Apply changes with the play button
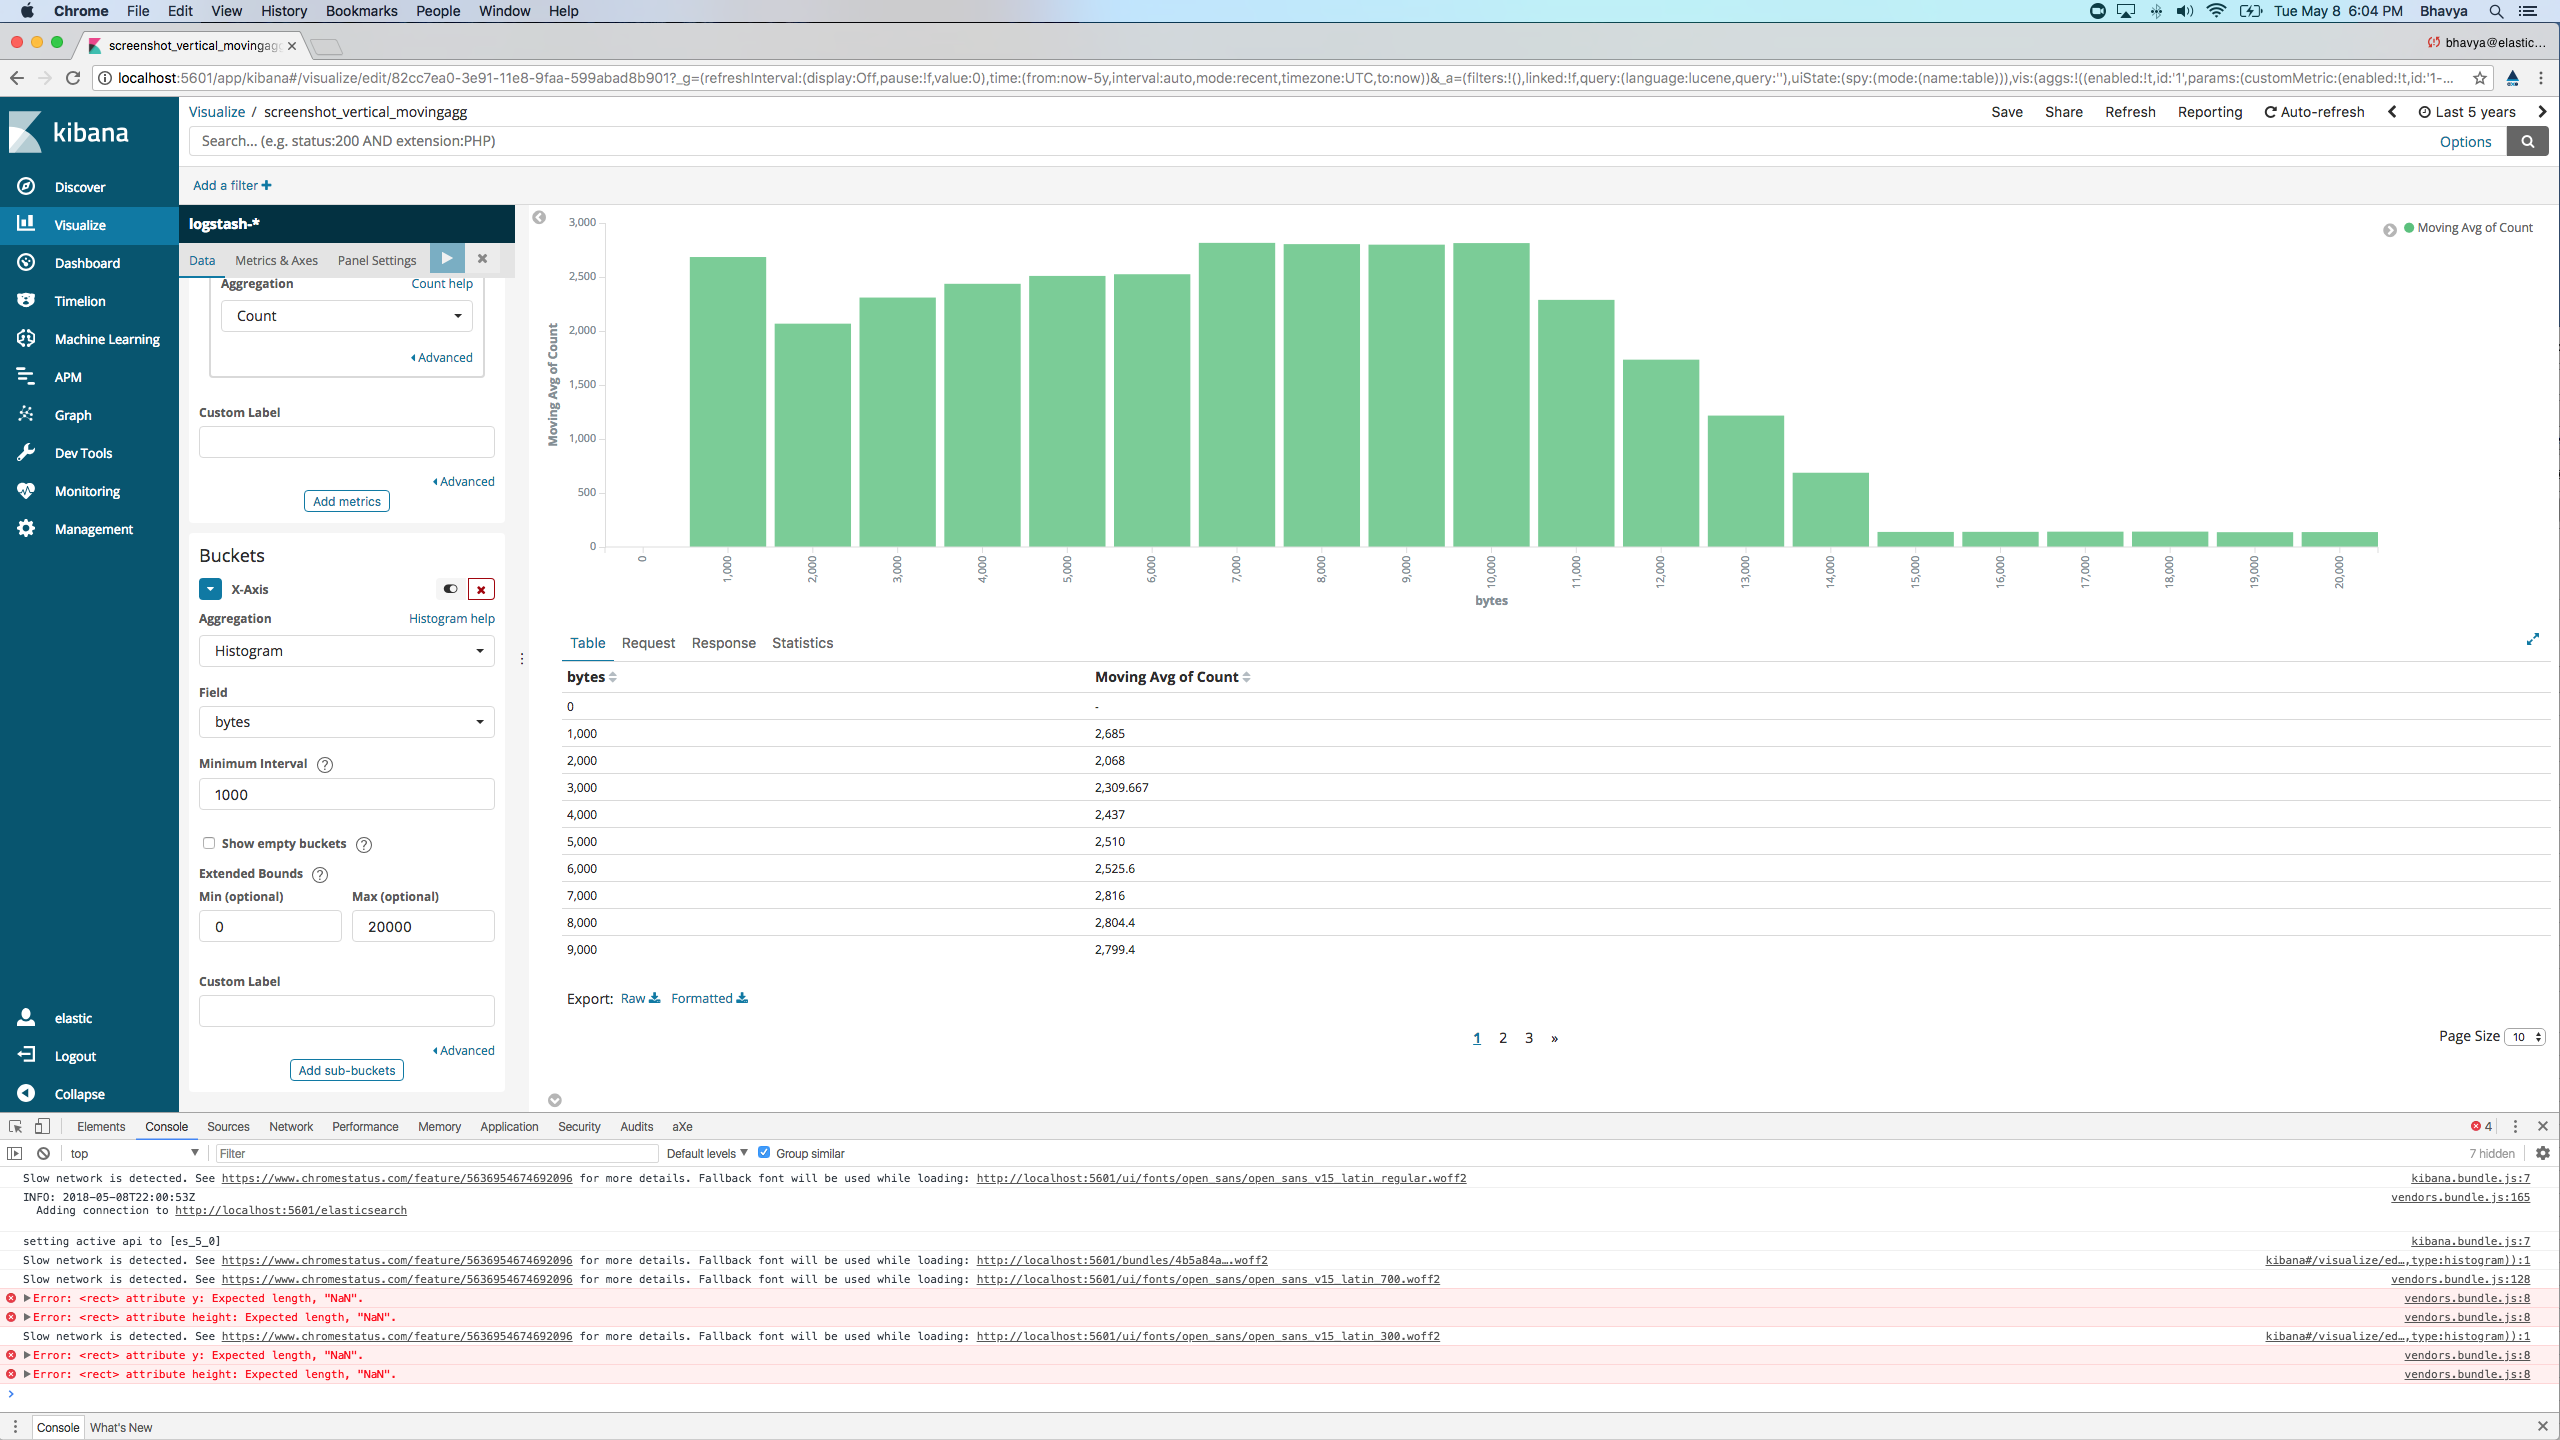 point(446,258)
